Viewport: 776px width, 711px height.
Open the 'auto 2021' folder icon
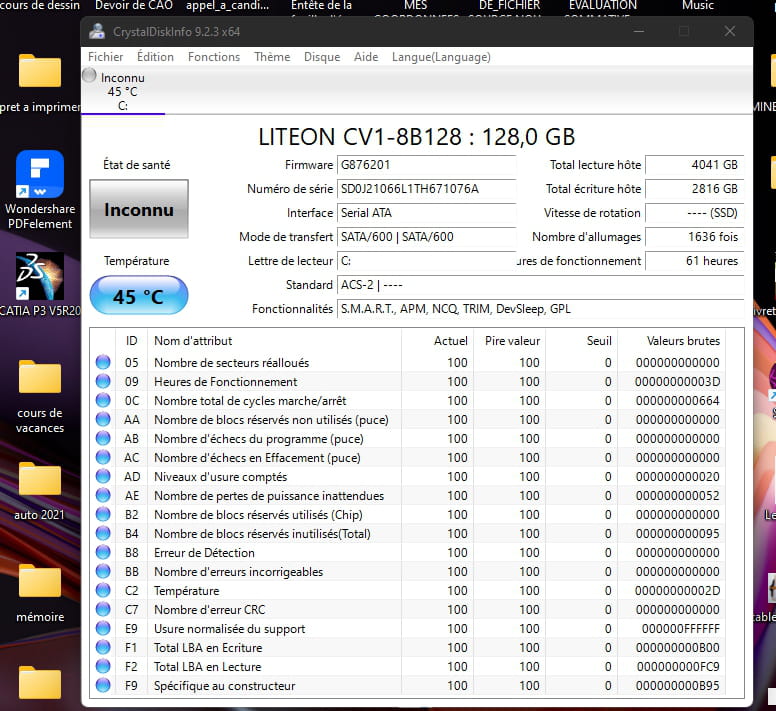coord(40,479)
